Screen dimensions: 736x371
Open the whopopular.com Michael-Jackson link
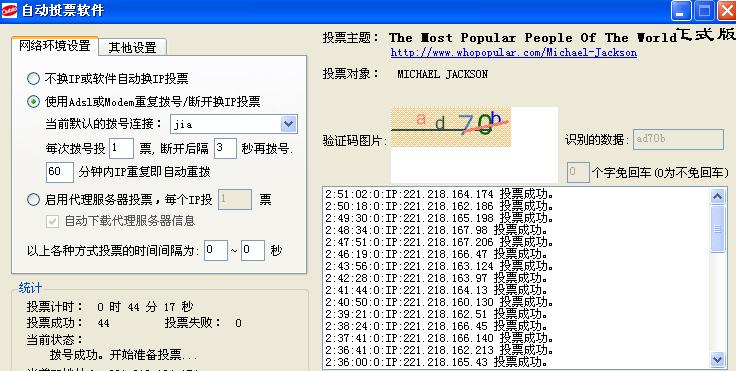click(514, 53)
